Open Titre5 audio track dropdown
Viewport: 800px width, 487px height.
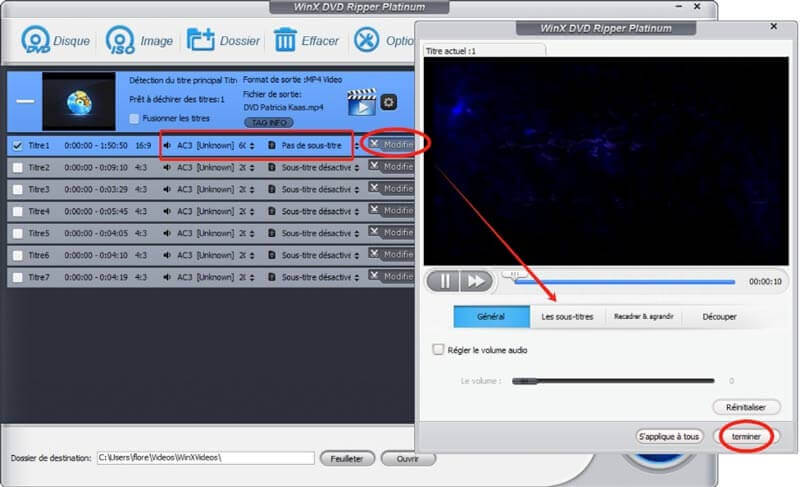(x=252, y=234)
